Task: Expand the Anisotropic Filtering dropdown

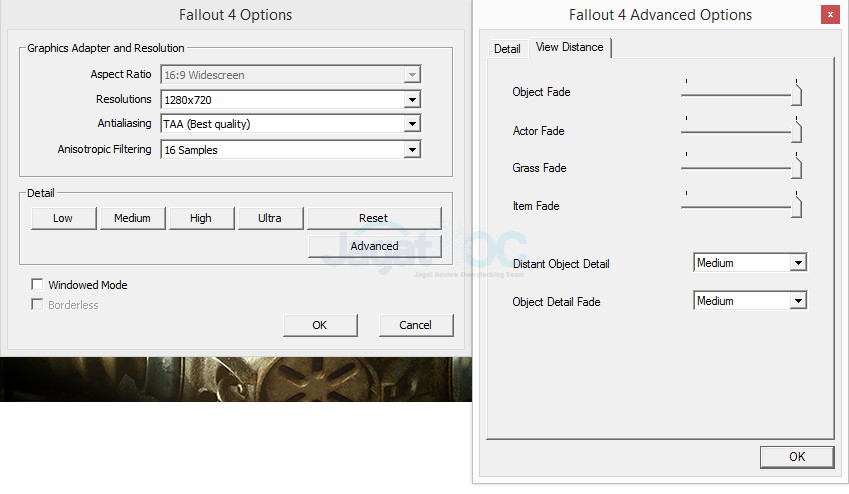Action: click(411, 150)
